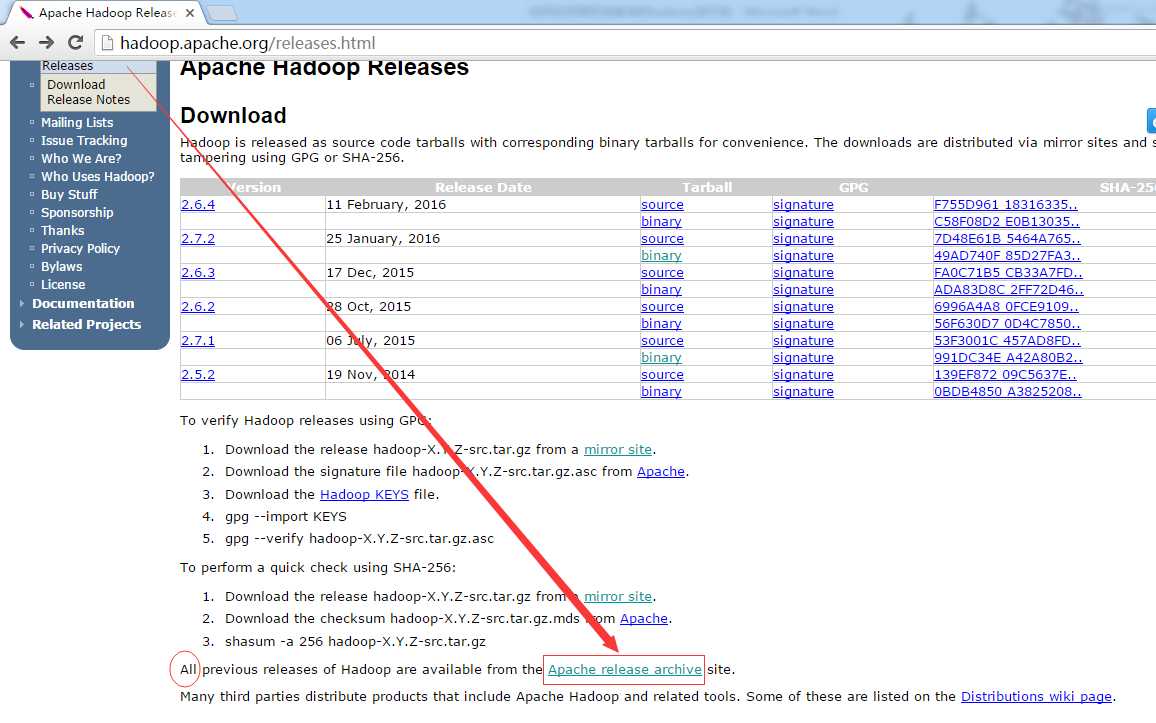The height and width of the screenshot is (723, 1156).
Task: Open SHA-256 checksum 53F3001C 457AD8FD..
Action: pyautogui.click(x=1007, y=340)
